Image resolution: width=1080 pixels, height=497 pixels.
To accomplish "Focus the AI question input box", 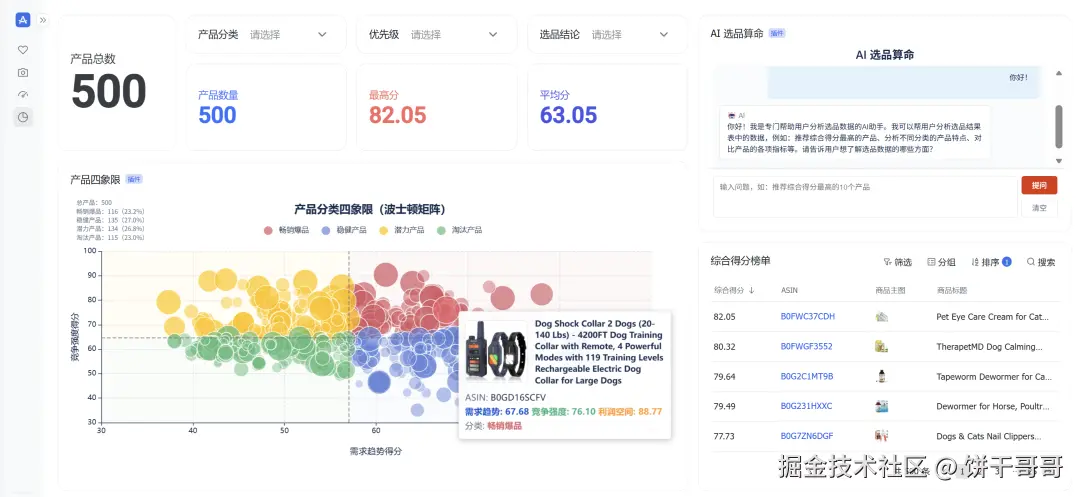I will (865, 197).
